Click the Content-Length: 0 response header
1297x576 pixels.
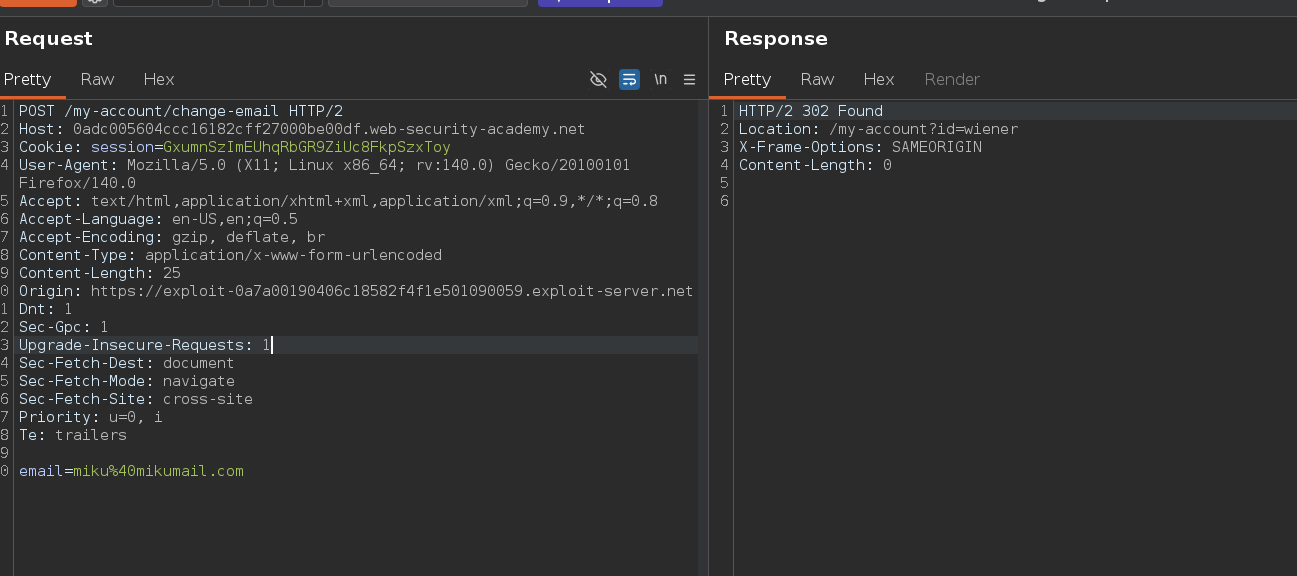point(815,165)
